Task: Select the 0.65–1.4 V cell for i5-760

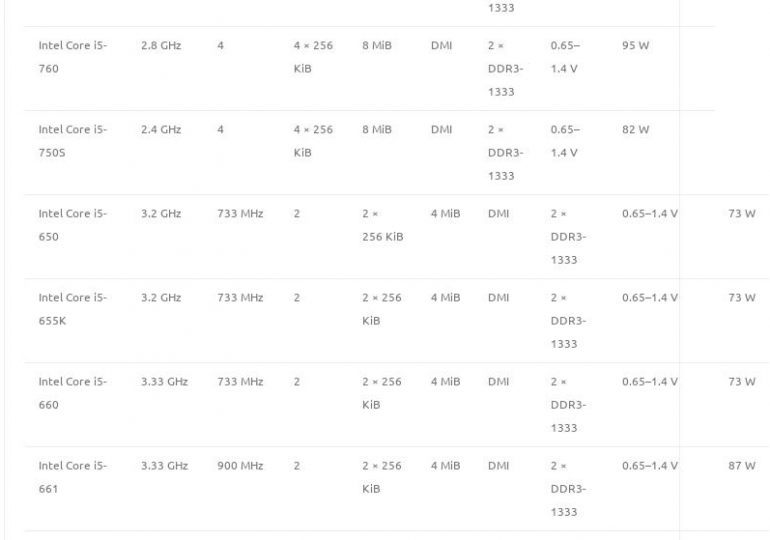Action: (565, 57)
